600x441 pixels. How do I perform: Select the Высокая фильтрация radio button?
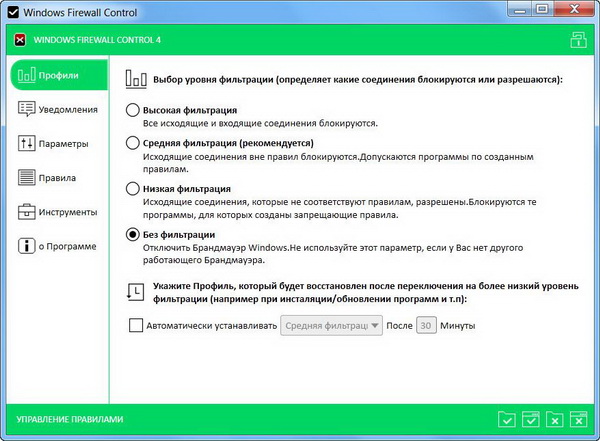(133, 110)
